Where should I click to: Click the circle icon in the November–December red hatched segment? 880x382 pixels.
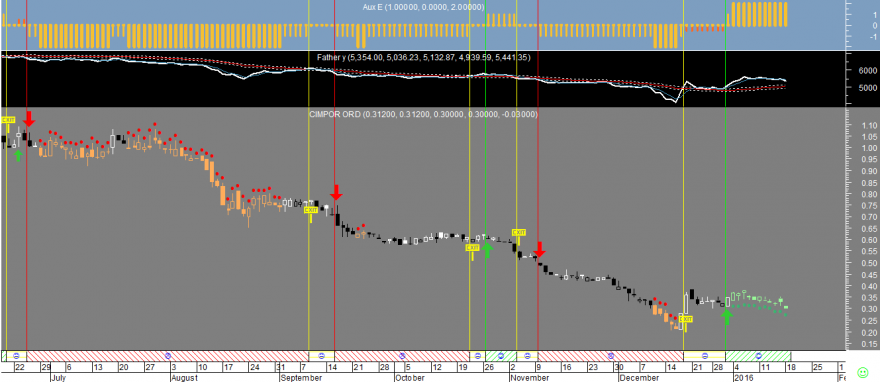pyautogui.click(x=611, y=356)
